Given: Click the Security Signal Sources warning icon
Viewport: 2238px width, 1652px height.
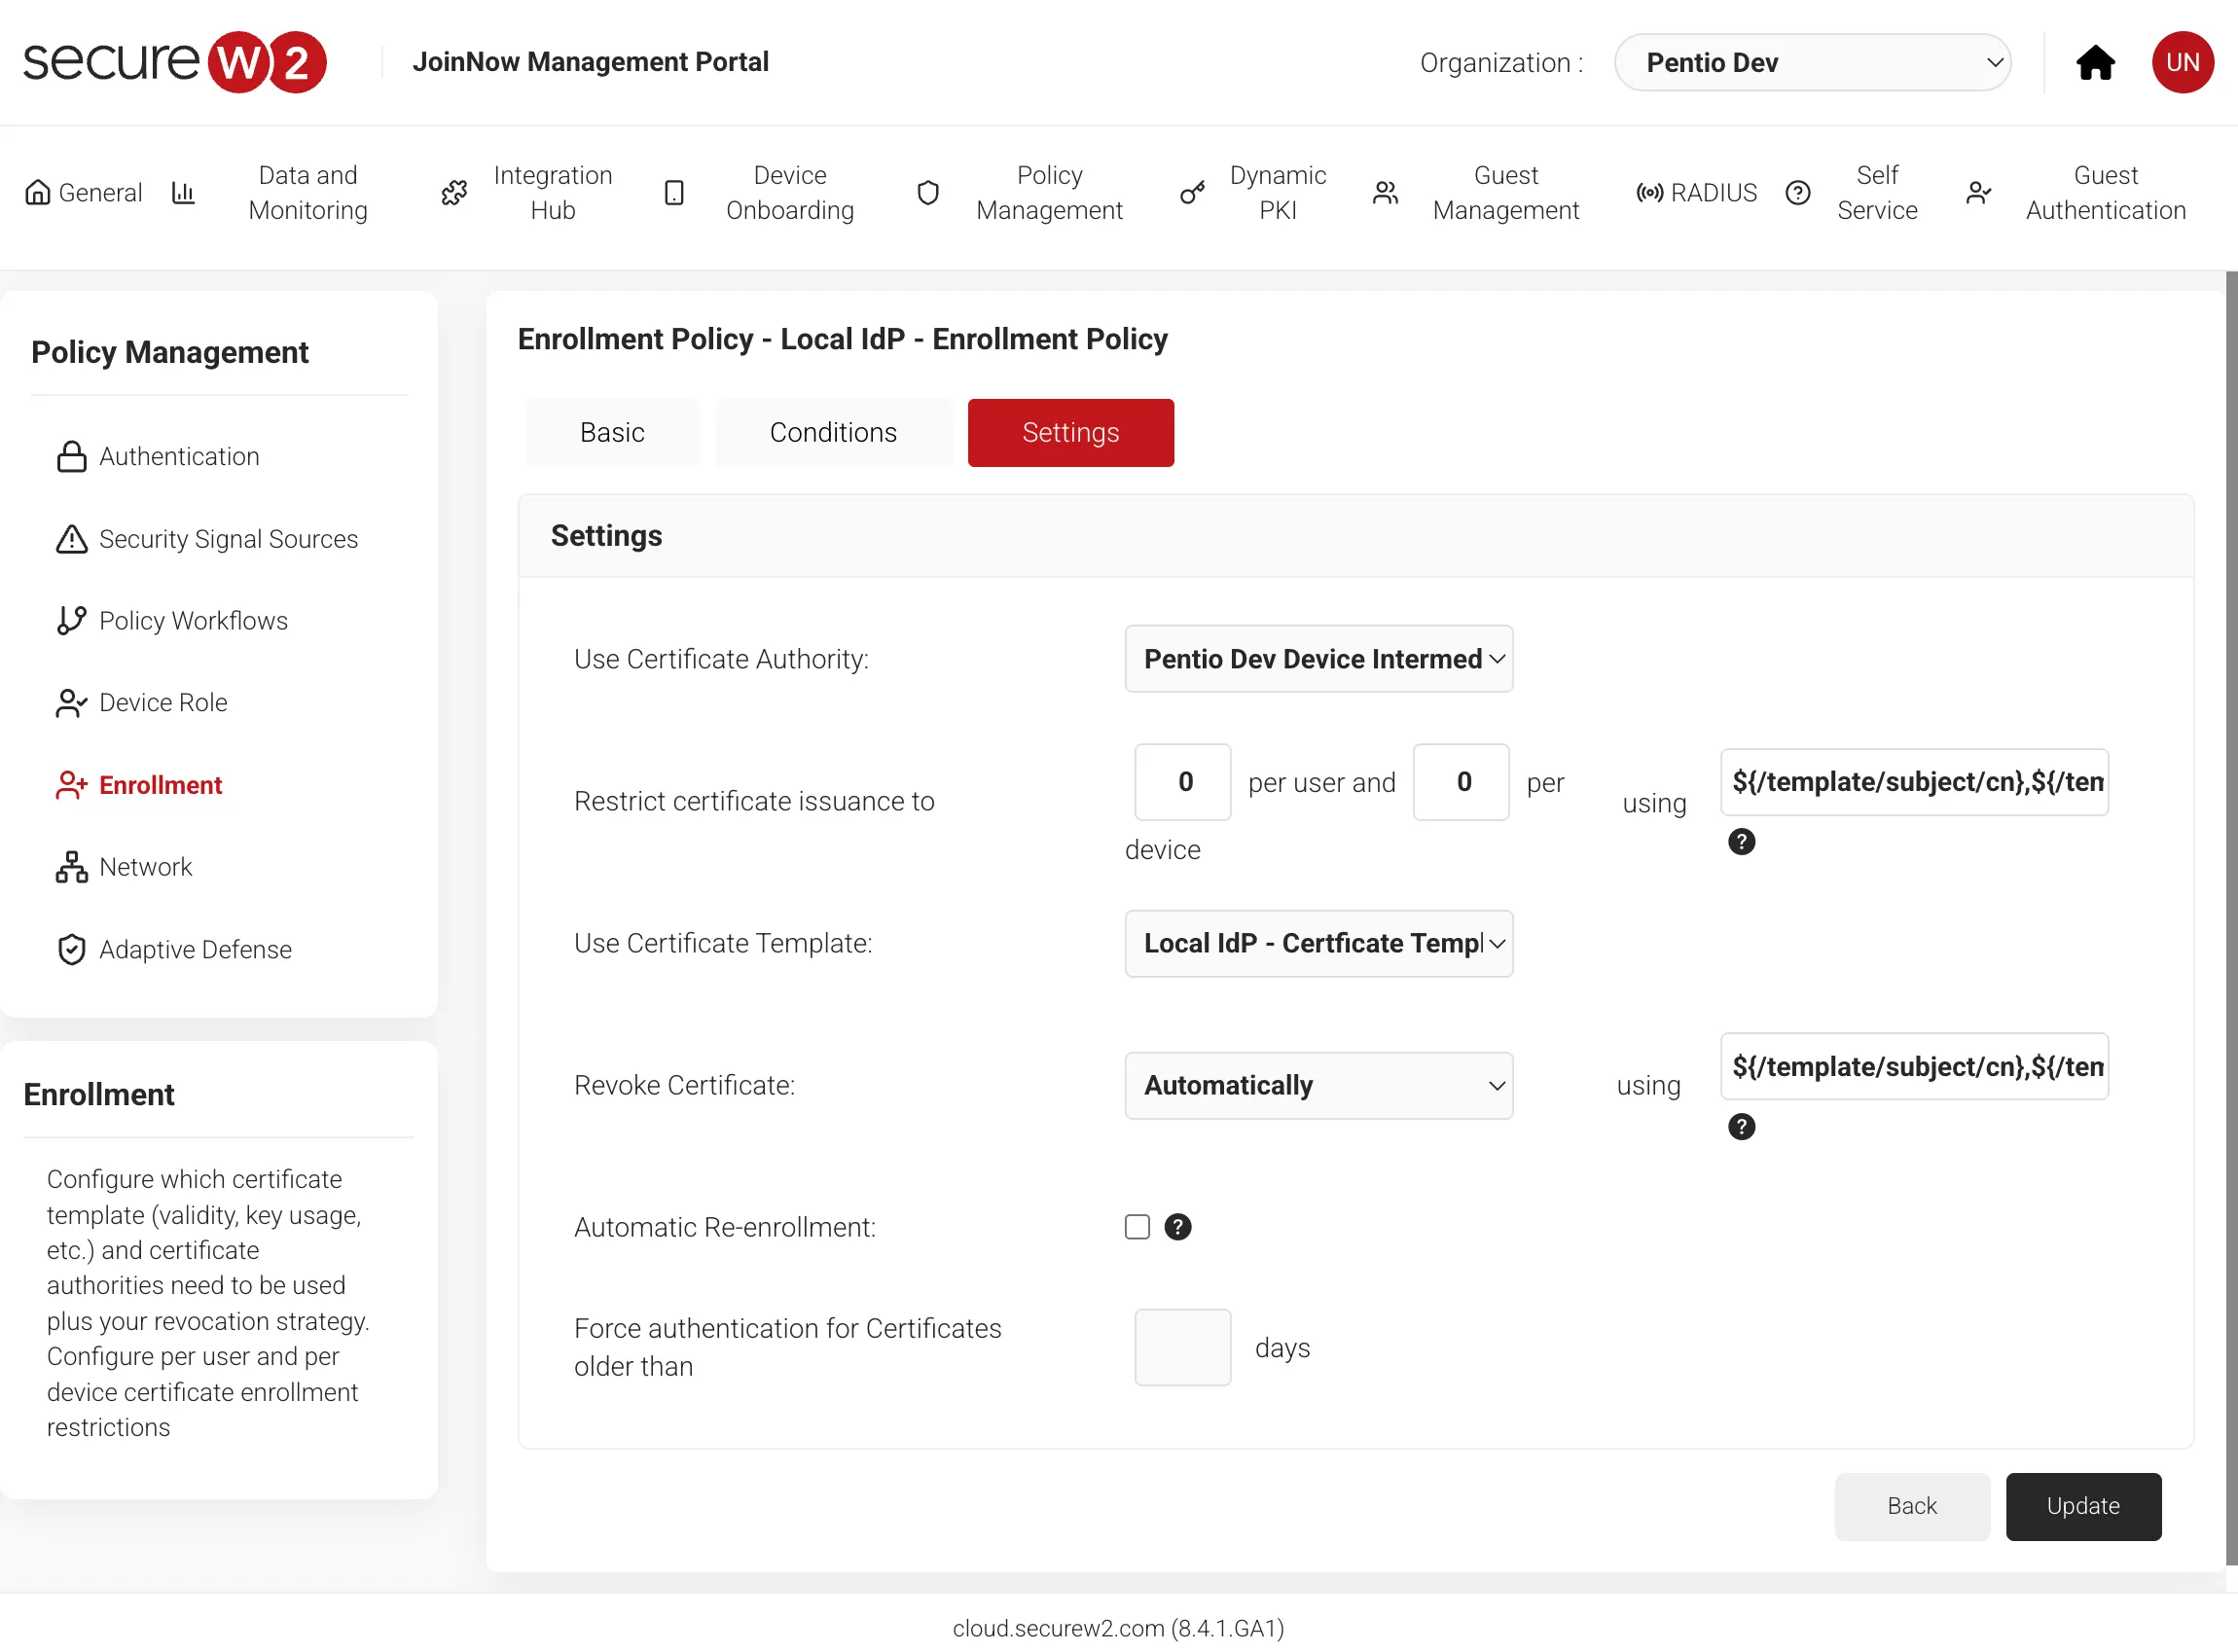Looking at the screenshot, I should (x=71, y=539).
